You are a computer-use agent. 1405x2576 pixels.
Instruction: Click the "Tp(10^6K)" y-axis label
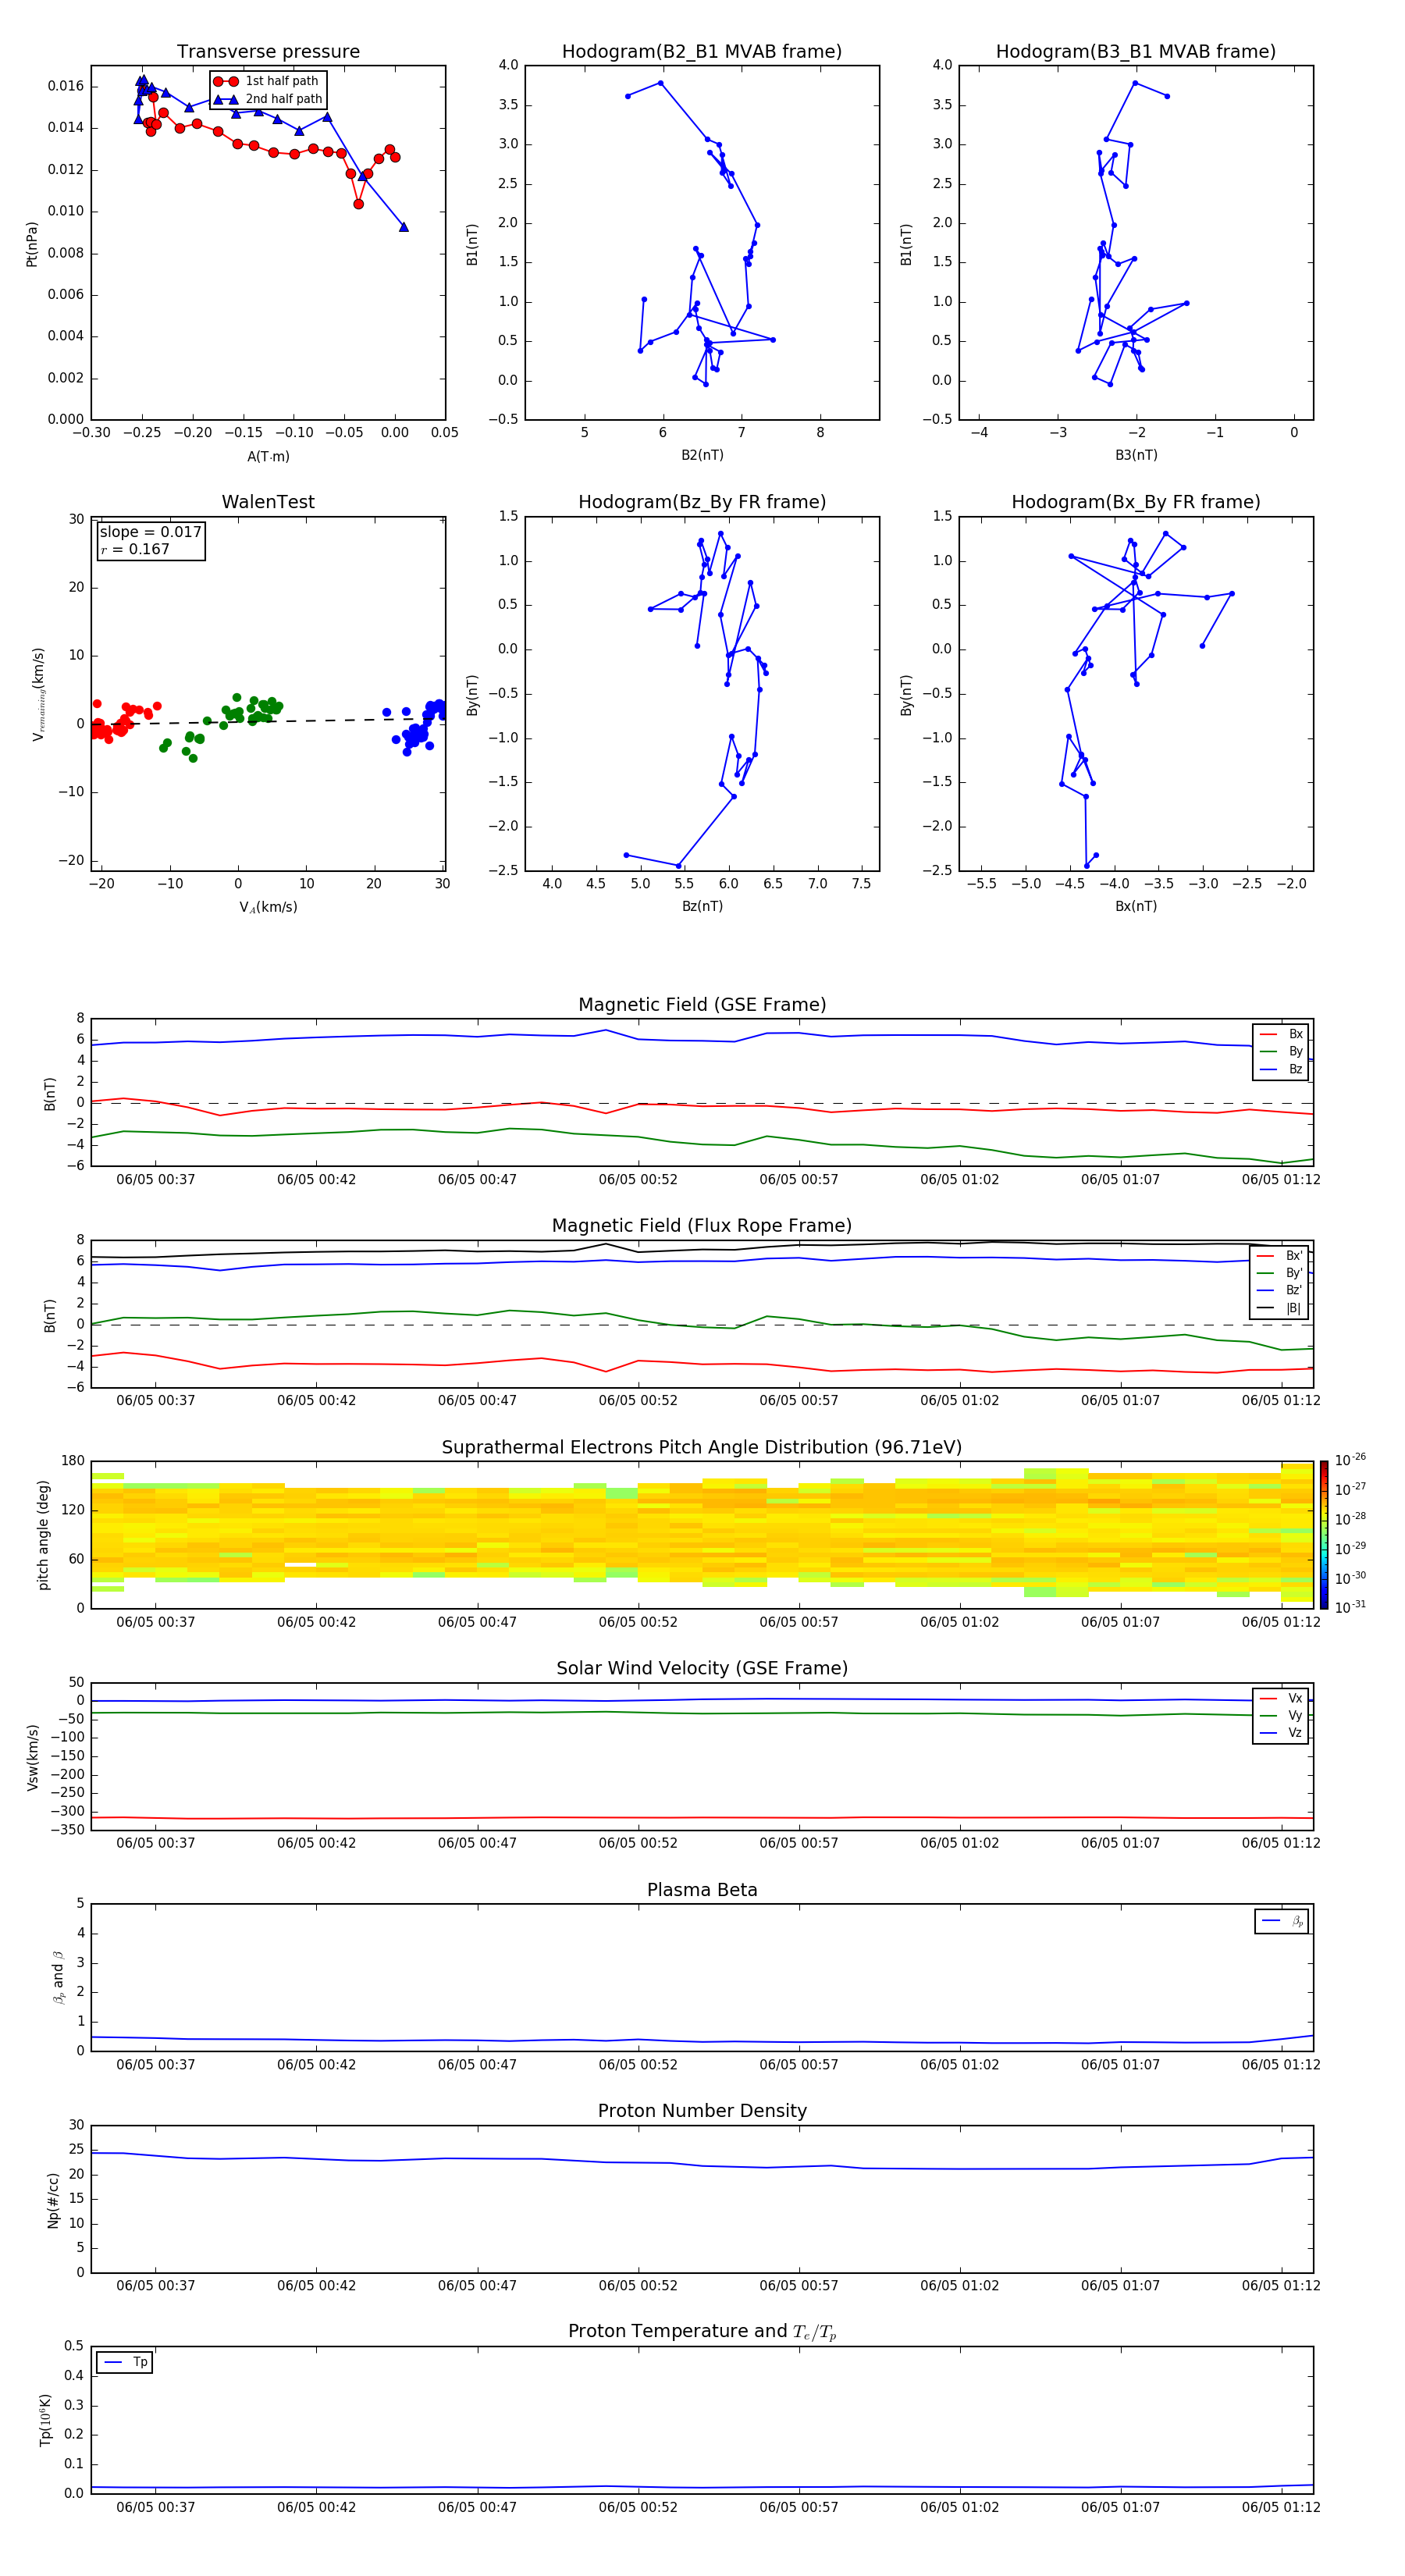[x=45, y=2420]
